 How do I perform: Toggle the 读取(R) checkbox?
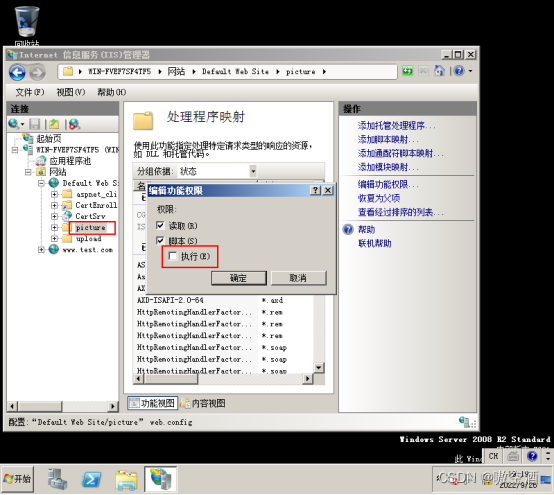pyautogui.click(x=160, y=225)
